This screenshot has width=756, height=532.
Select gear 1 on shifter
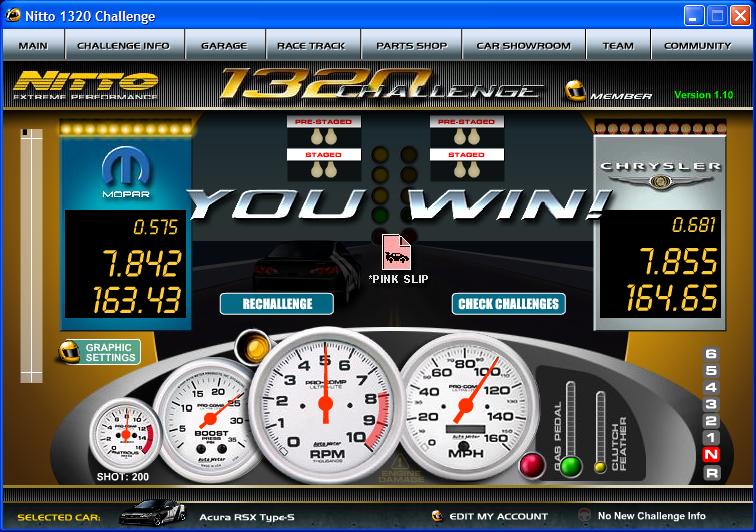[x=711, y=438]
